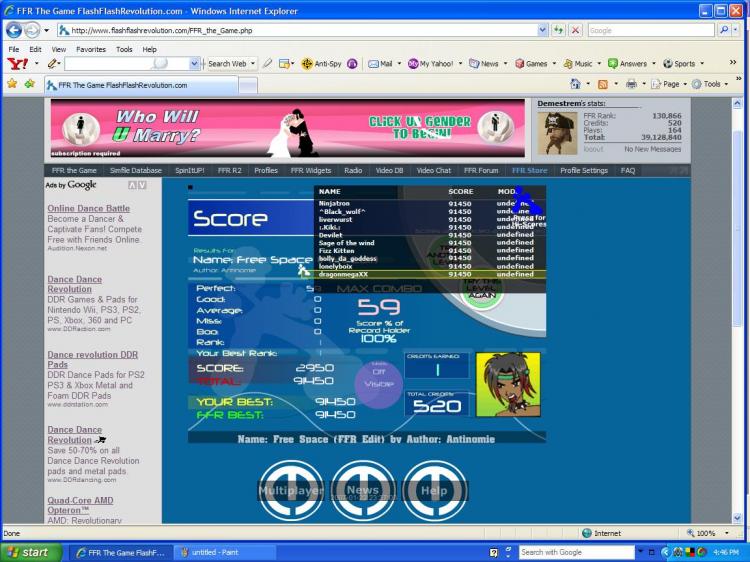Expand the zoom level 100% dropdown
Screen dimensions: 750x562
coord(723,533)
